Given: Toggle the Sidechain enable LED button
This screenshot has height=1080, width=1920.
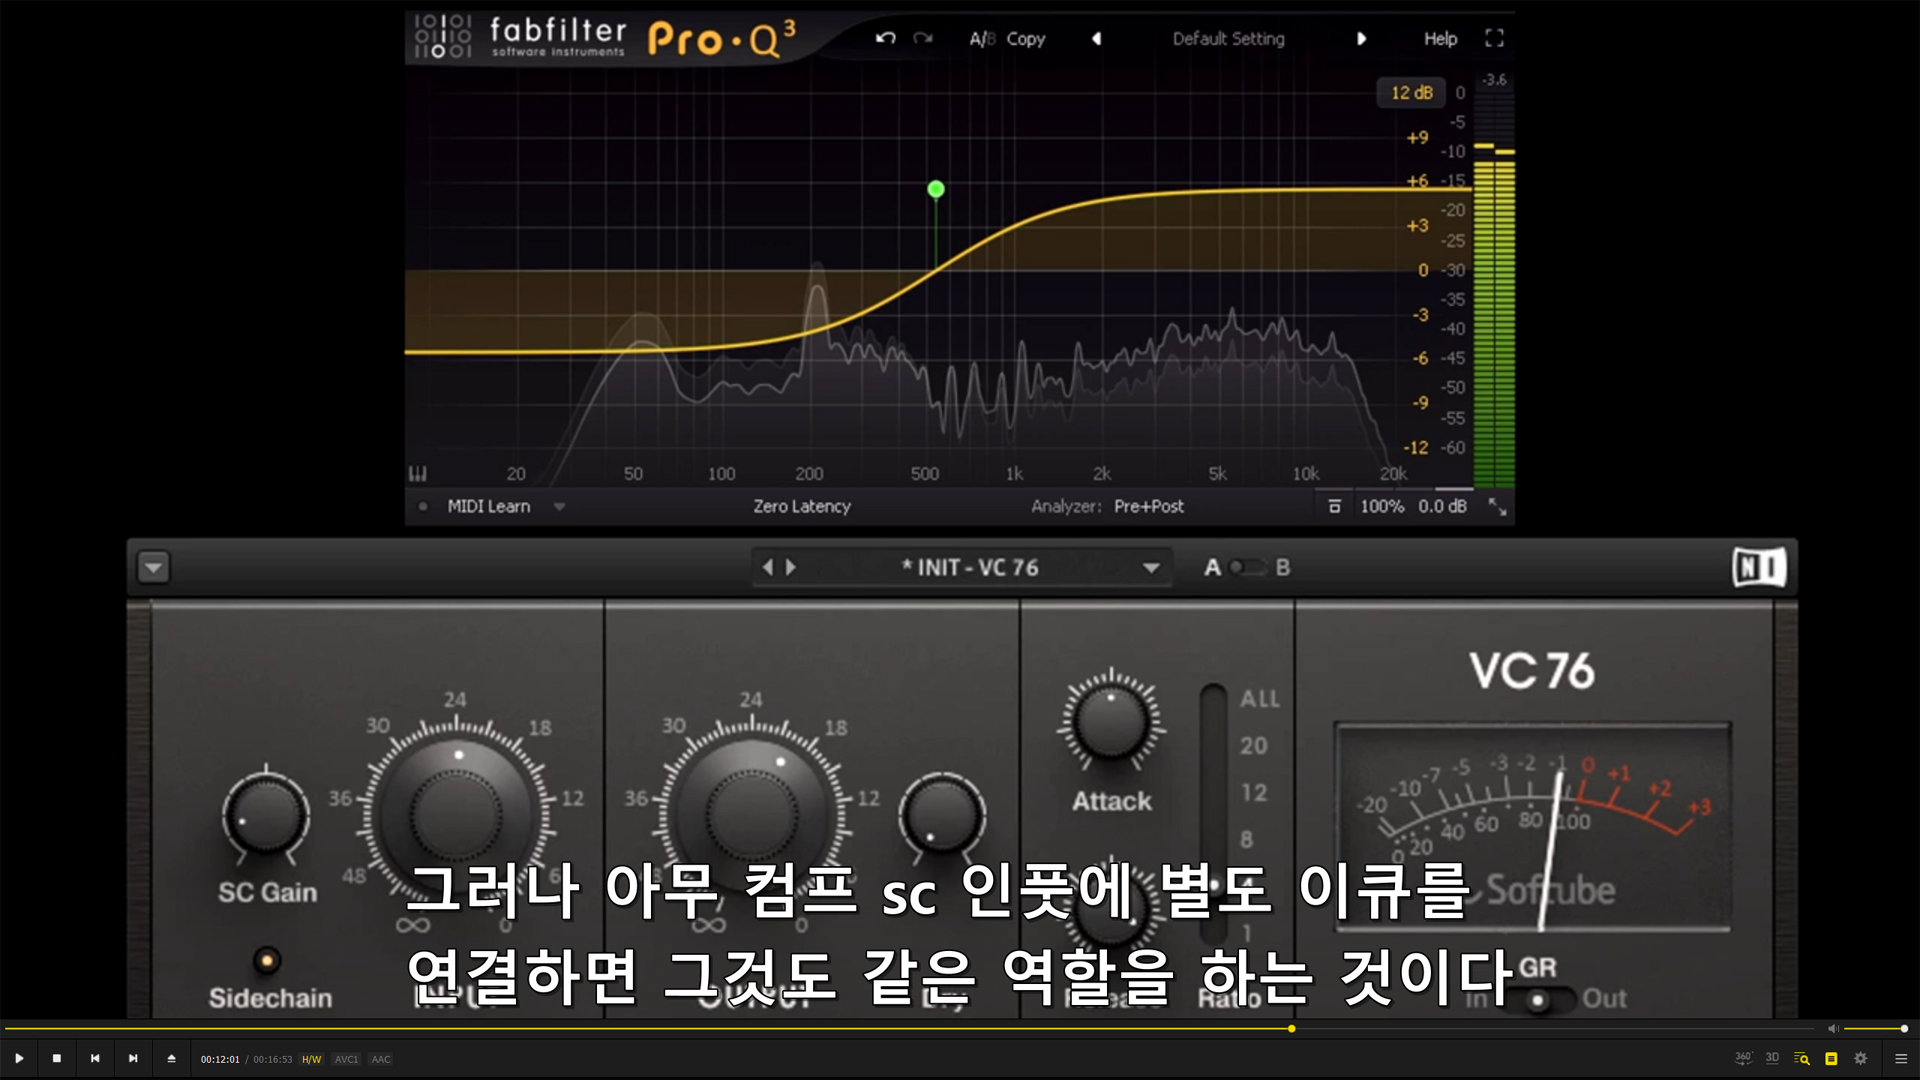Looking at the screenshot, I should coord(266,961).
